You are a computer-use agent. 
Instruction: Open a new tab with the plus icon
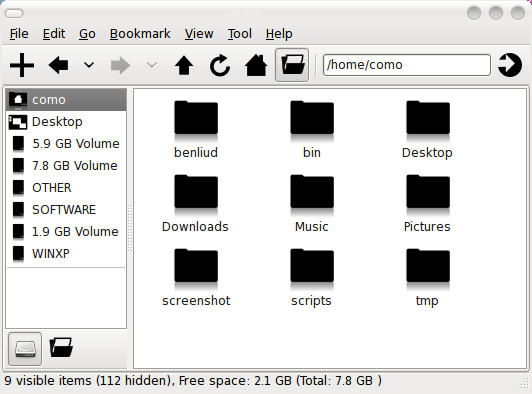click(22, 65)
